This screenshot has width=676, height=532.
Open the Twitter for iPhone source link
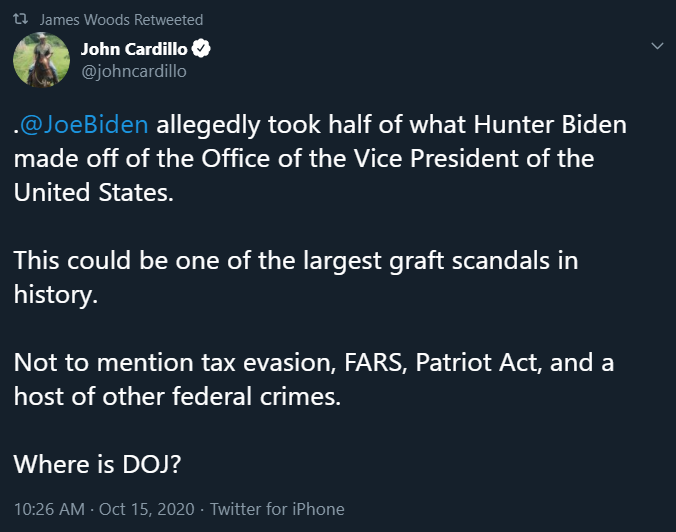(277, 509)
